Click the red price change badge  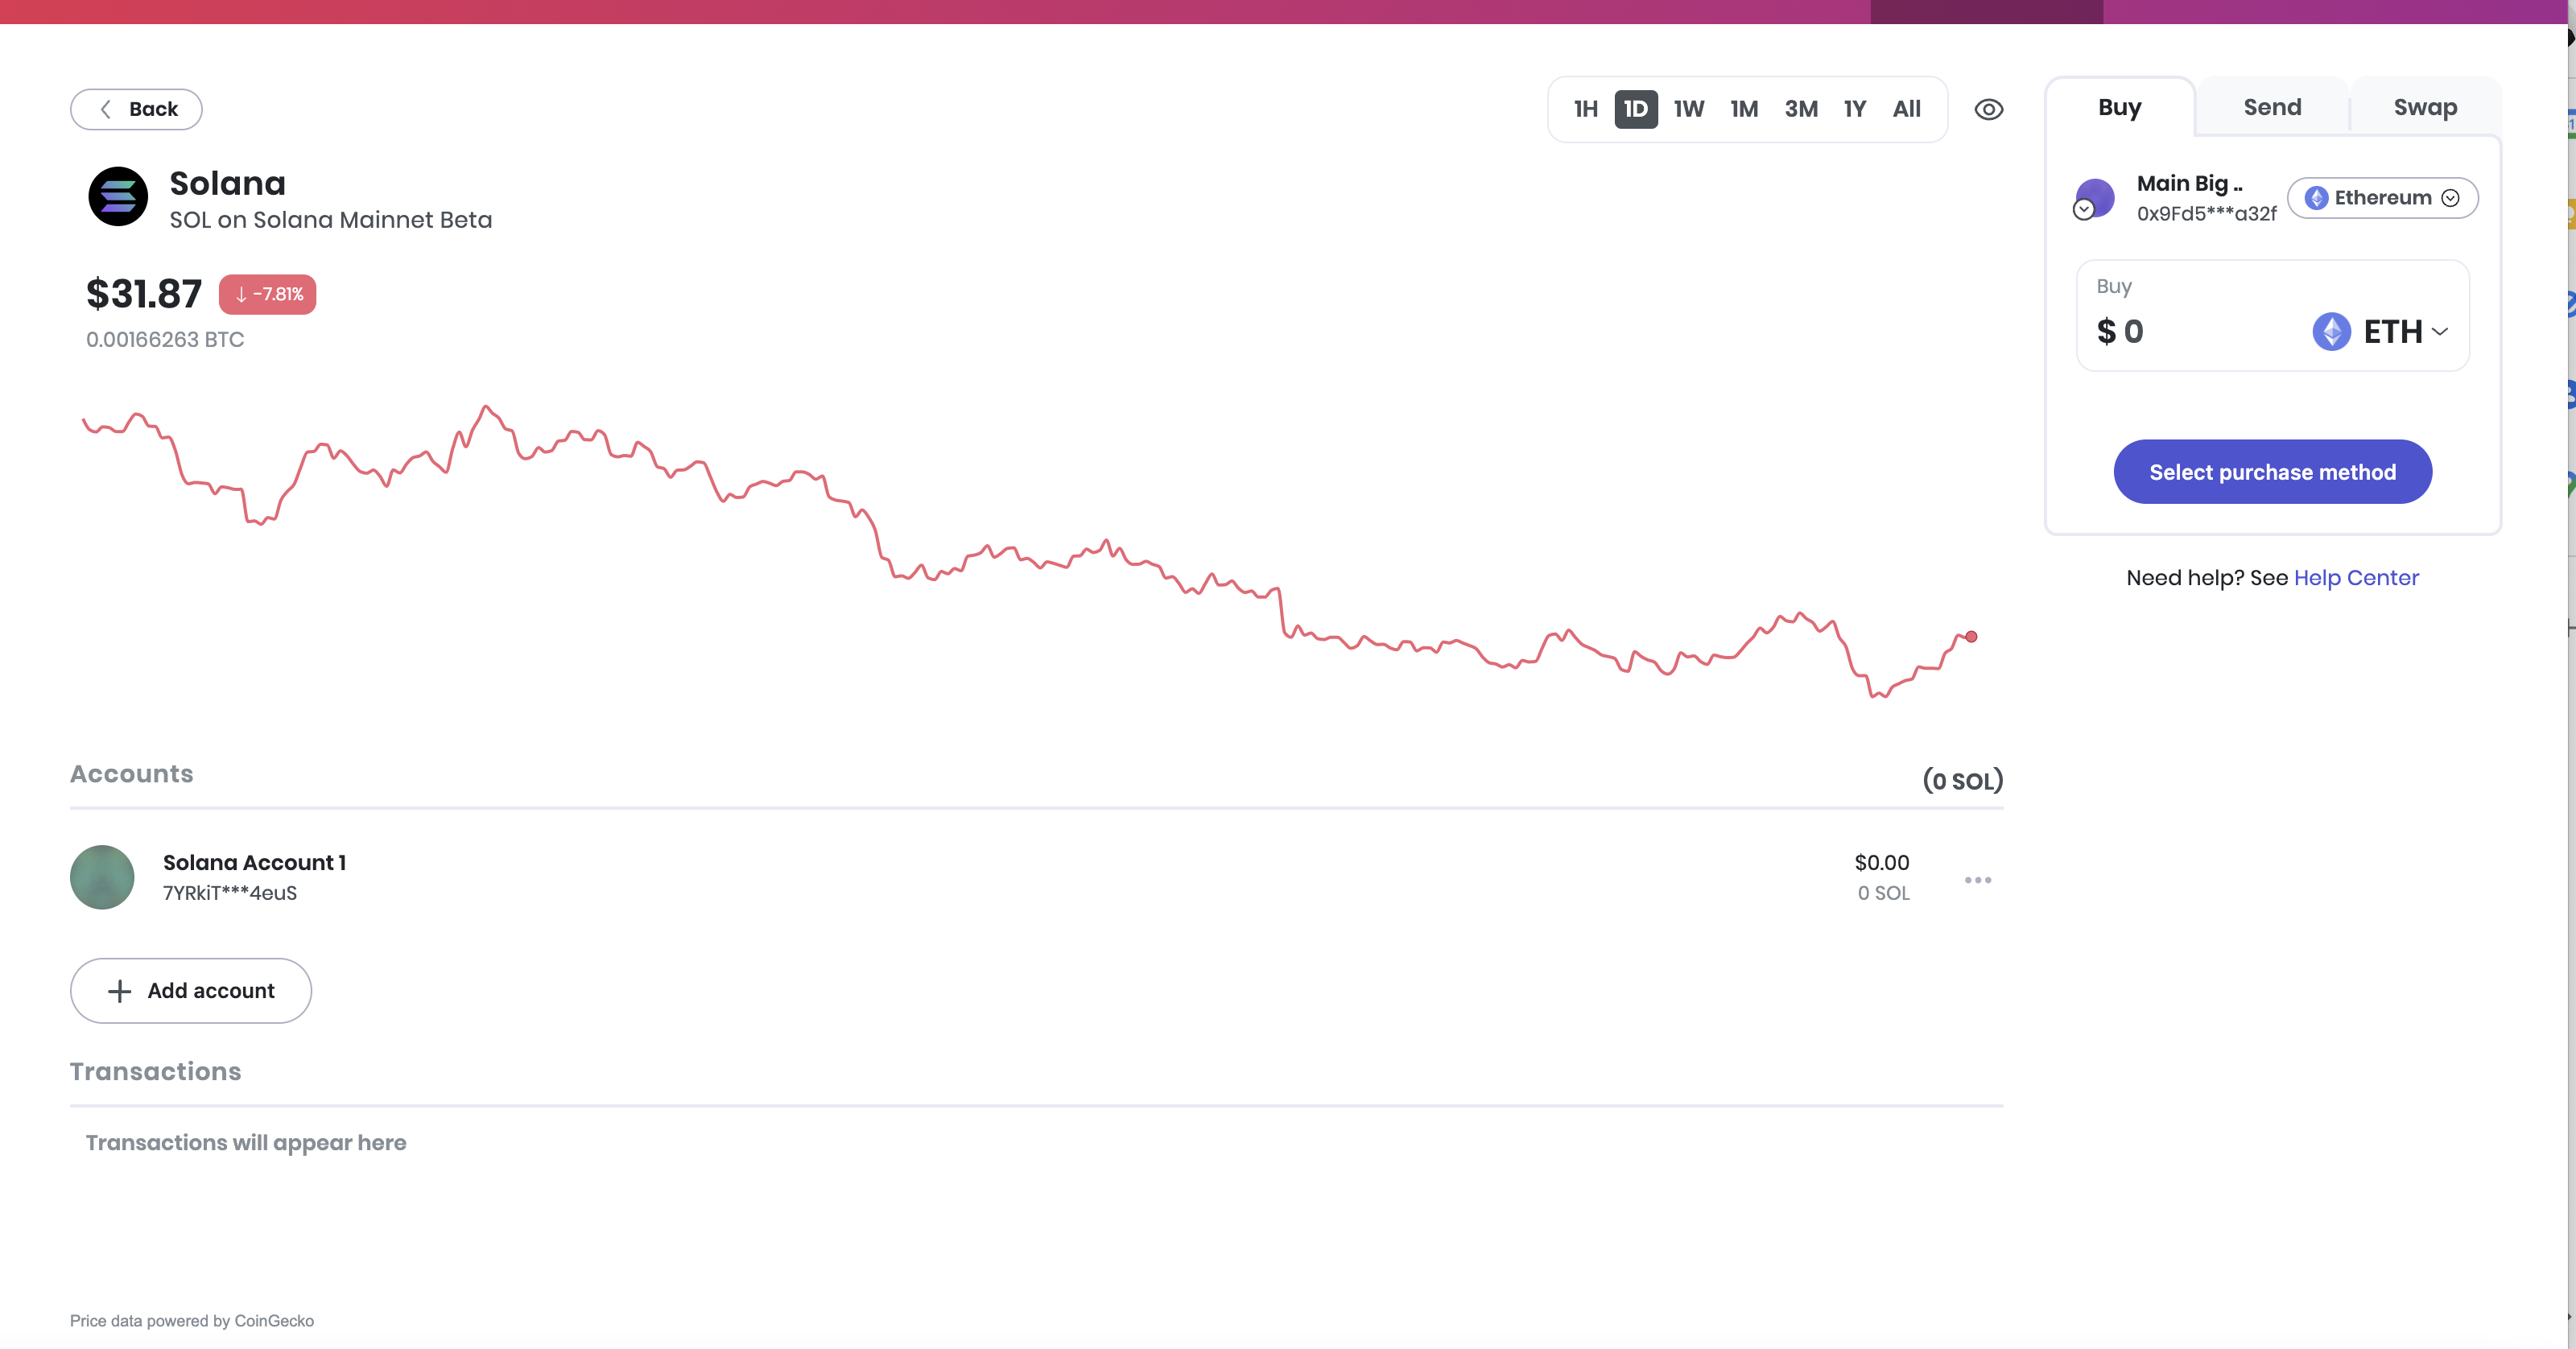267,294
